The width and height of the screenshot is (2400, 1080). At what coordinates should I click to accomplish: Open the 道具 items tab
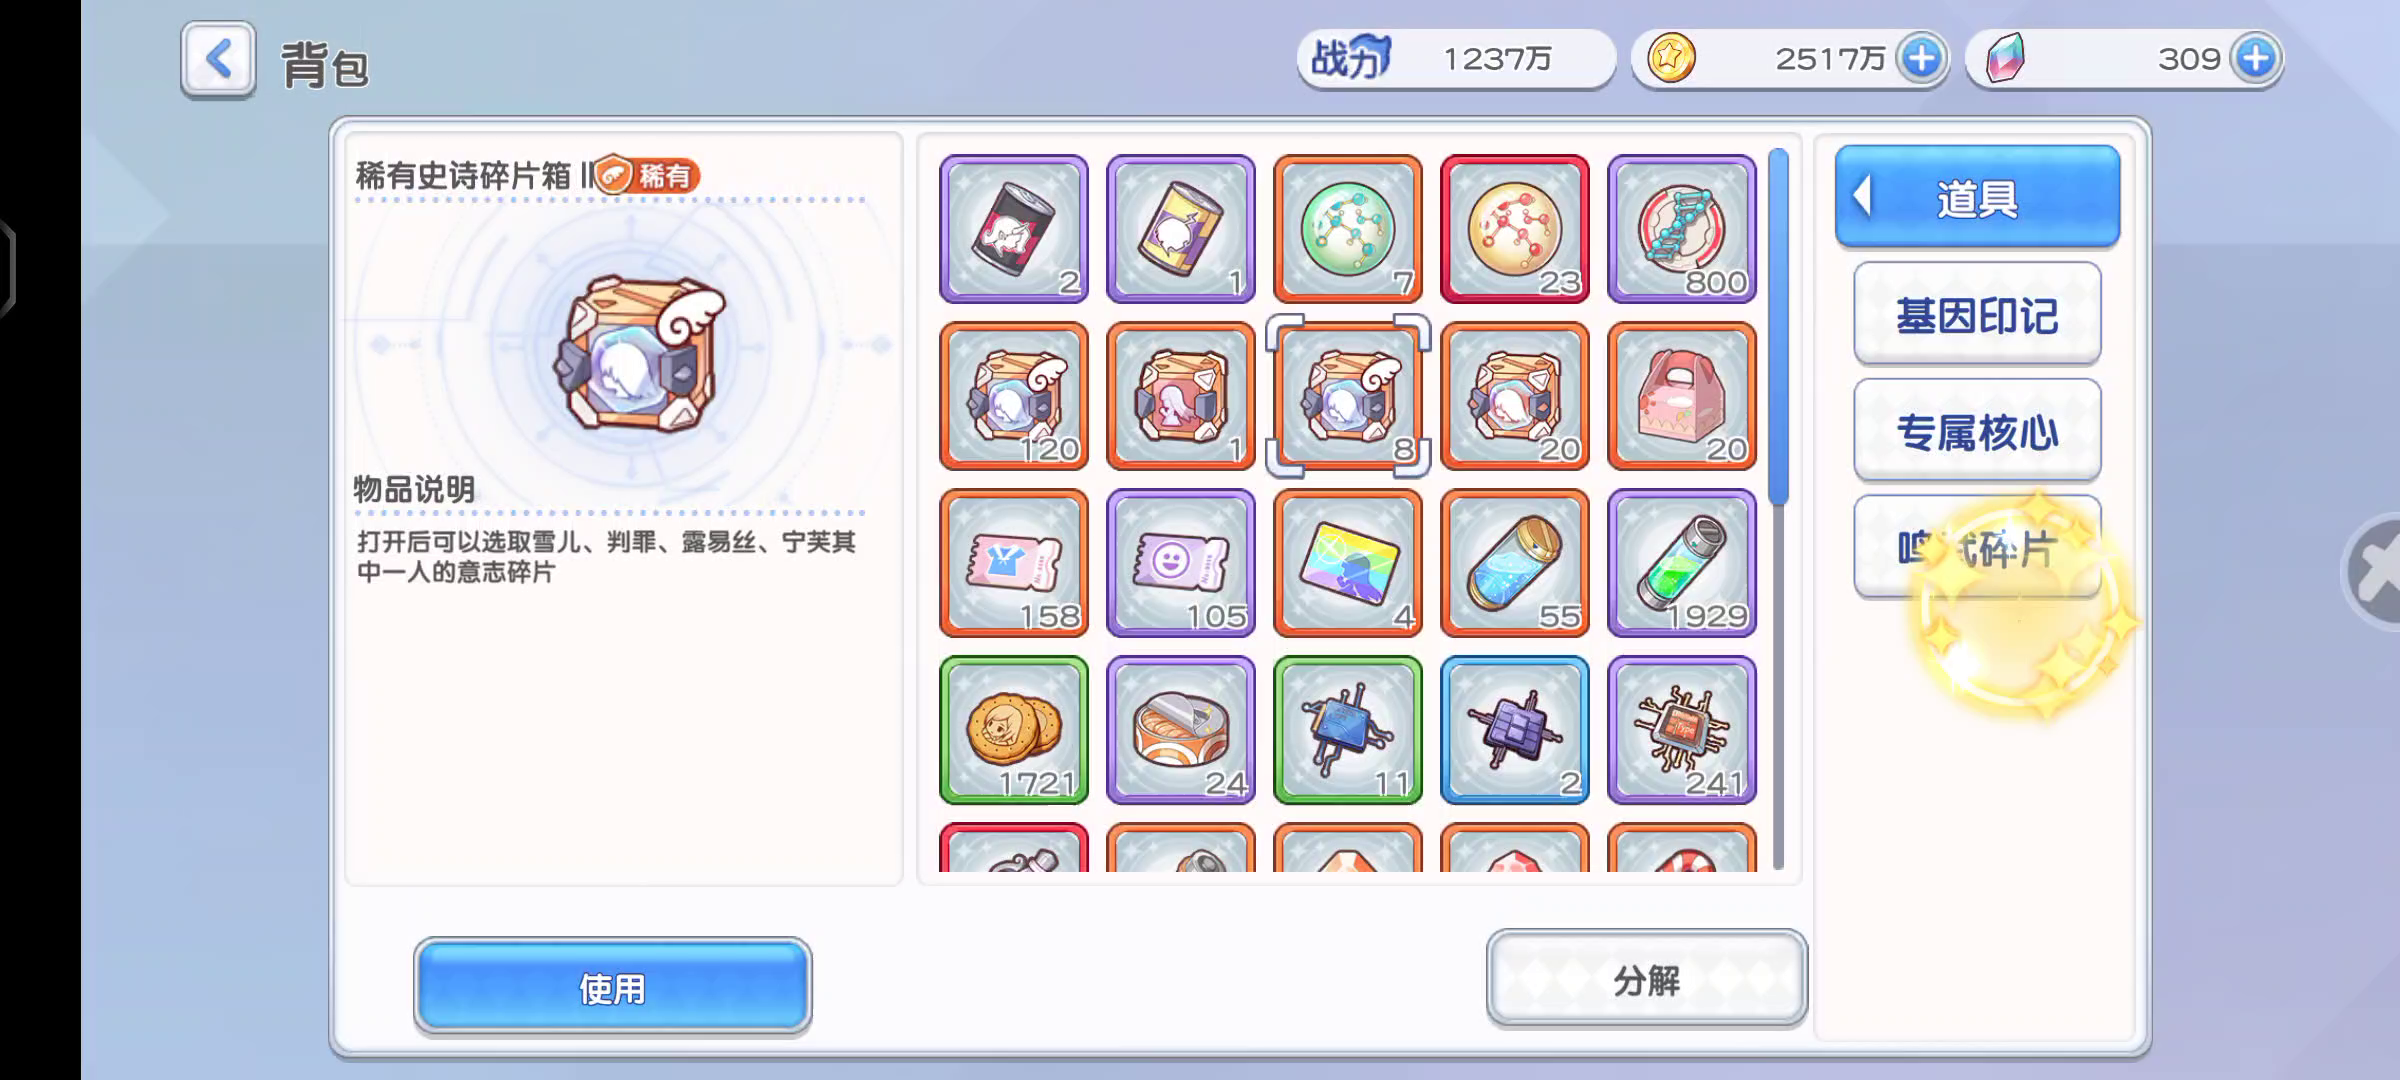click(x=1977, y=197)
